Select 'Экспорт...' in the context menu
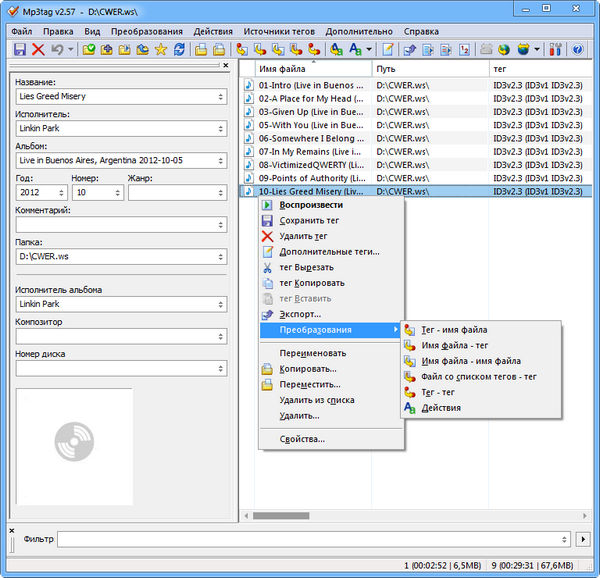Screen dimensions: 600x578 (x=300, y=314)
